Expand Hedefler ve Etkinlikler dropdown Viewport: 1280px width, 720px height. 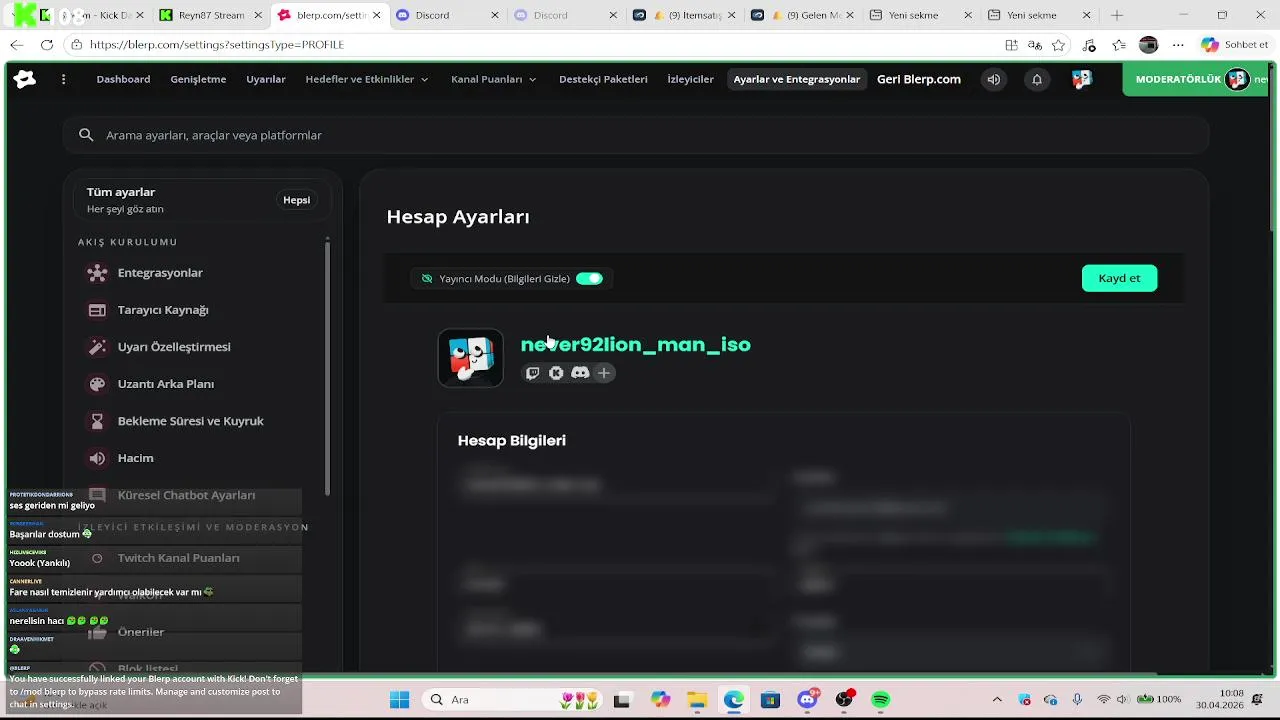[367, 80]
